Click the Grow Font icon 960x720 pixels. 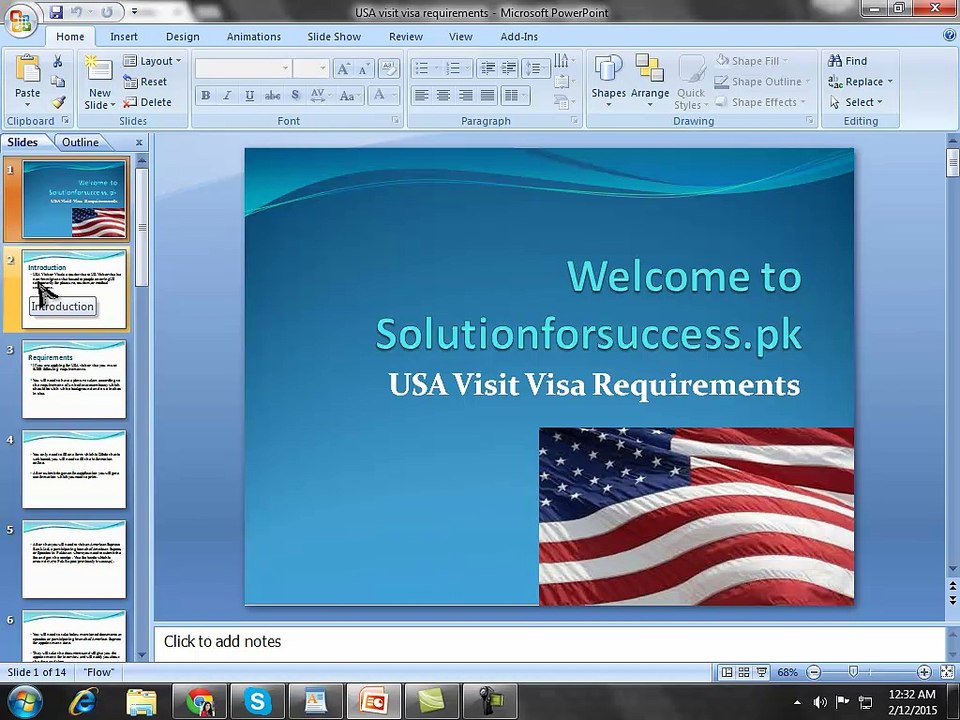pyautogui.click(x=343, y=69)
